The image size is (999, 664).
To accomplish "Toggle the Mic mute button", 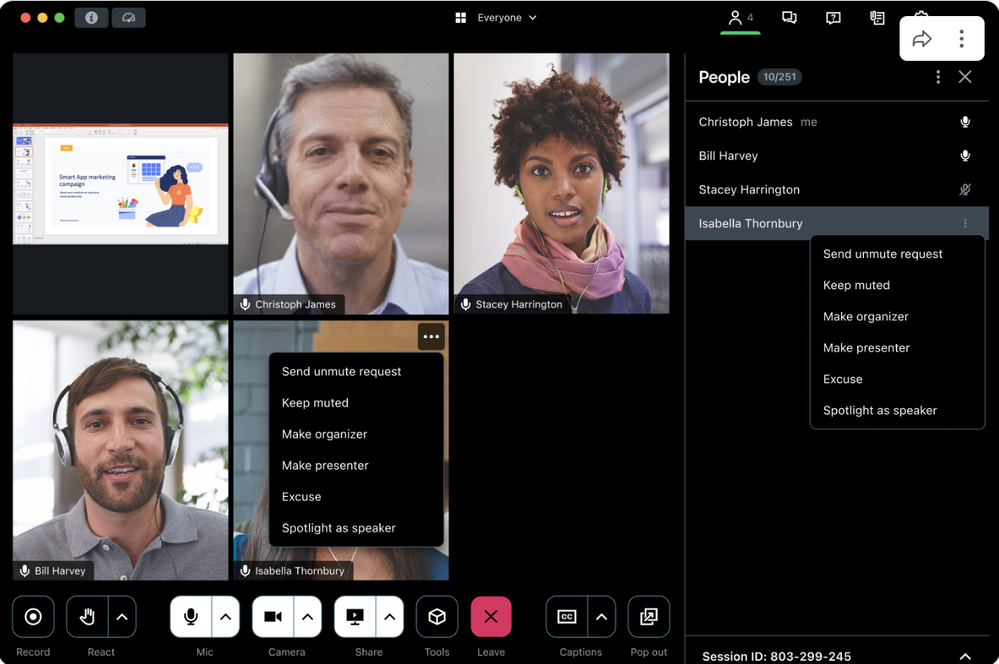I will click(190, 617).
